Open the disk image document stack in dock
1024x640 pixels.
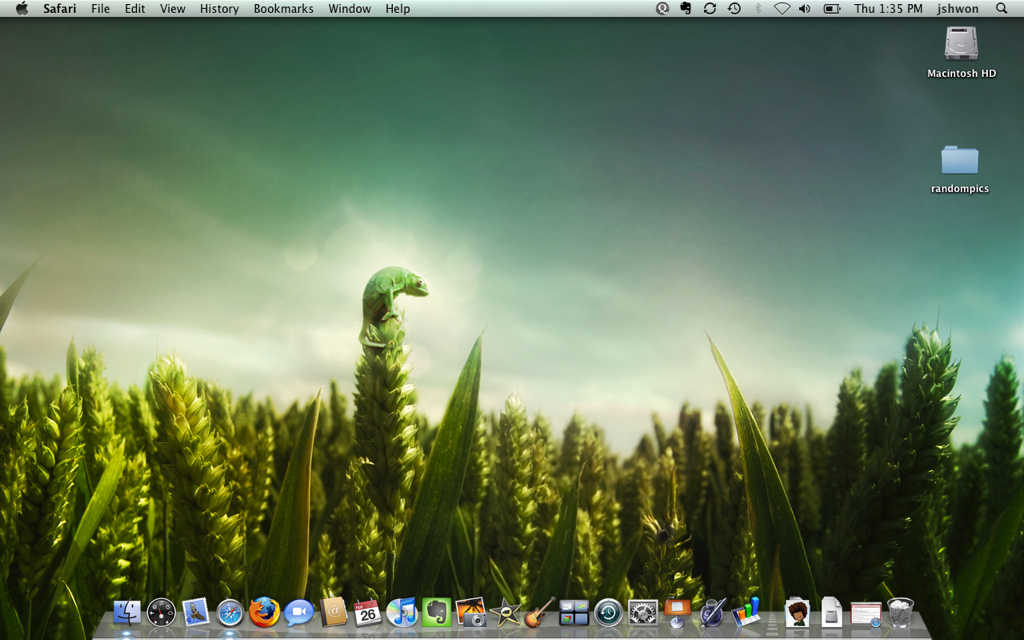tap(831, 613)
